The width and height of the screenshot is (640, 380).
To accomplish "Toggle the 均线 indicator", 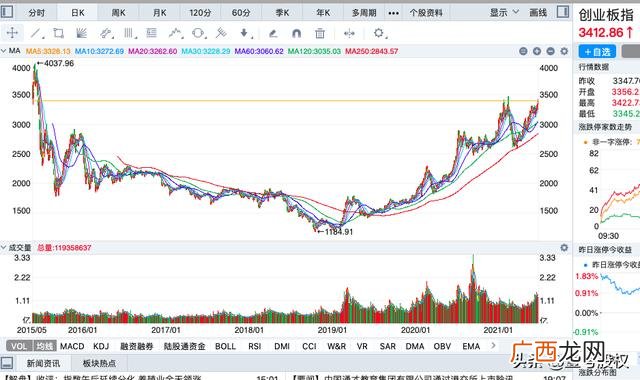I will pyautogui.click(x=44, y=346).
